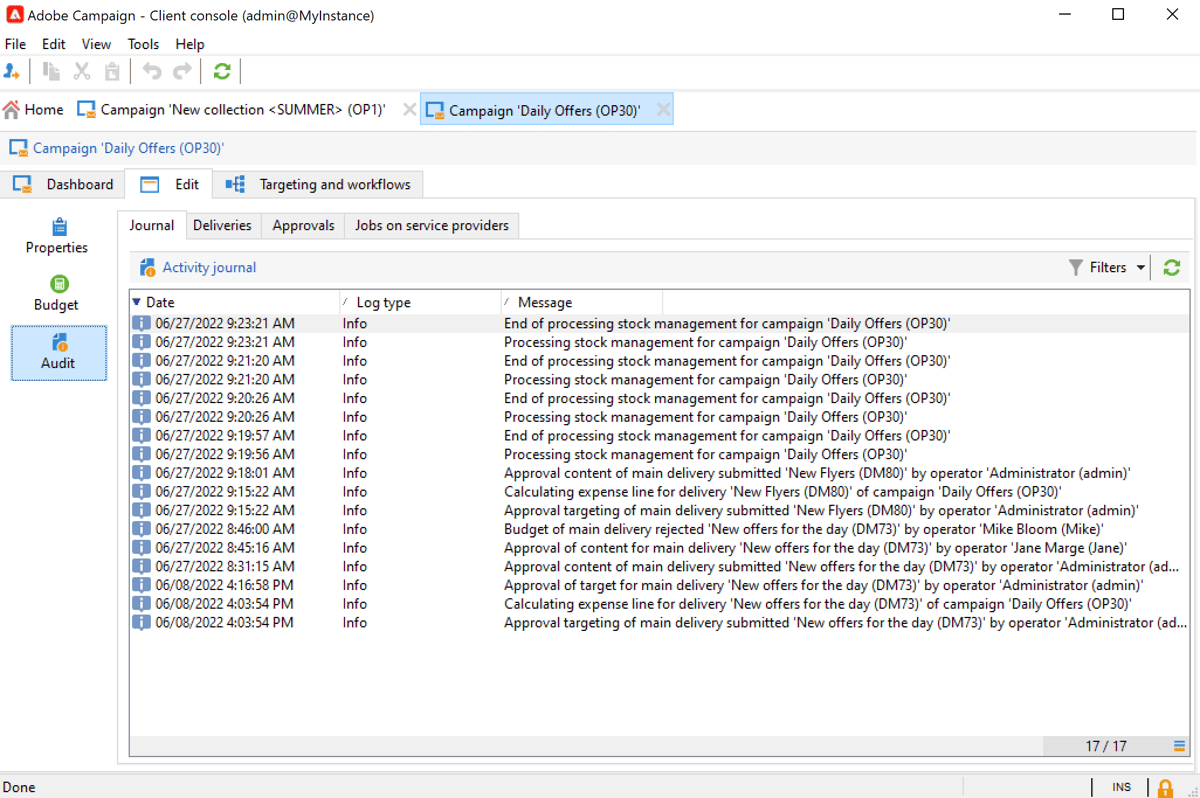This screenshot has width=1200, height=798.
Task: Click the operator logon icon in the toolbar
Action: pyautogui.click(x=13, y=71)
